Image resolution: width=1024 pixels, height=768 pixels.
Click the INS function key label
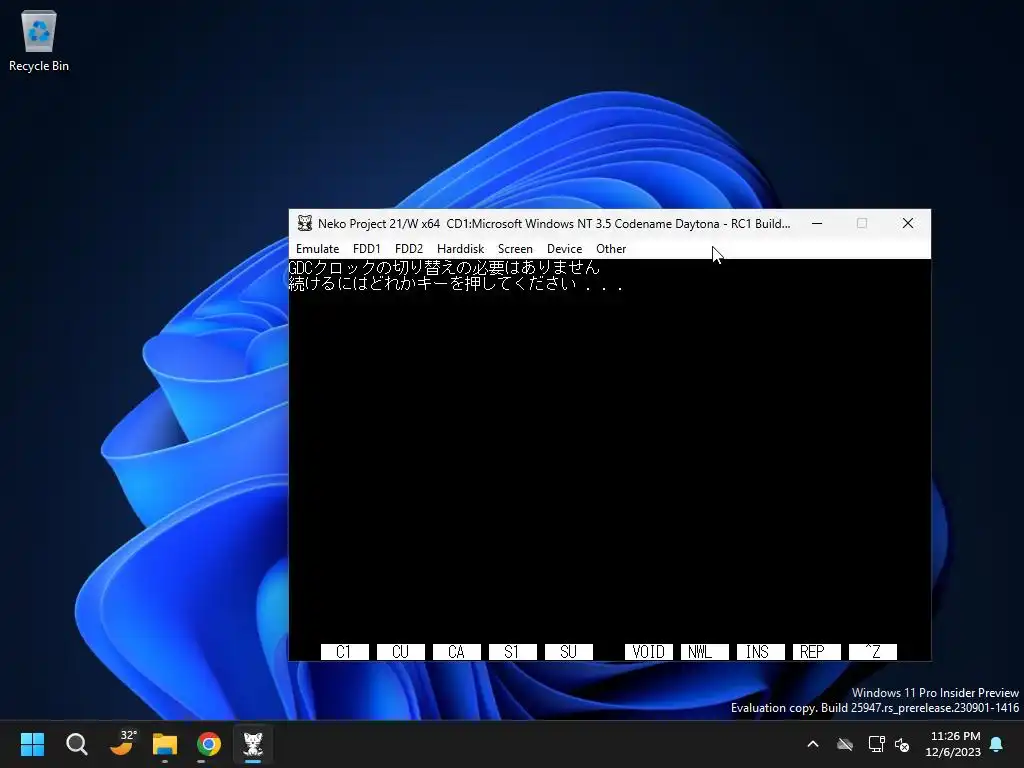coord(761,652)
